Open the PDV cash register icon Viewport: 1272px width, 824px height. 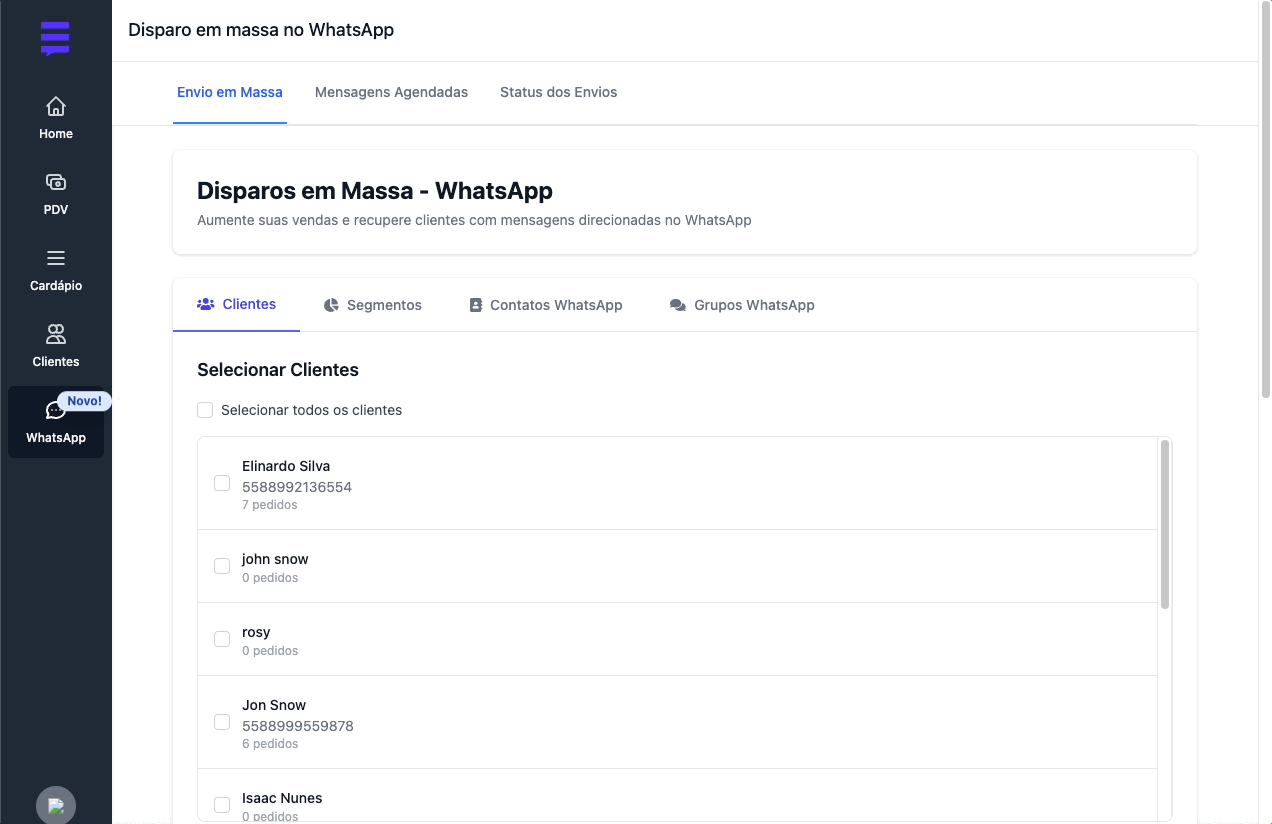click(56, 182)
